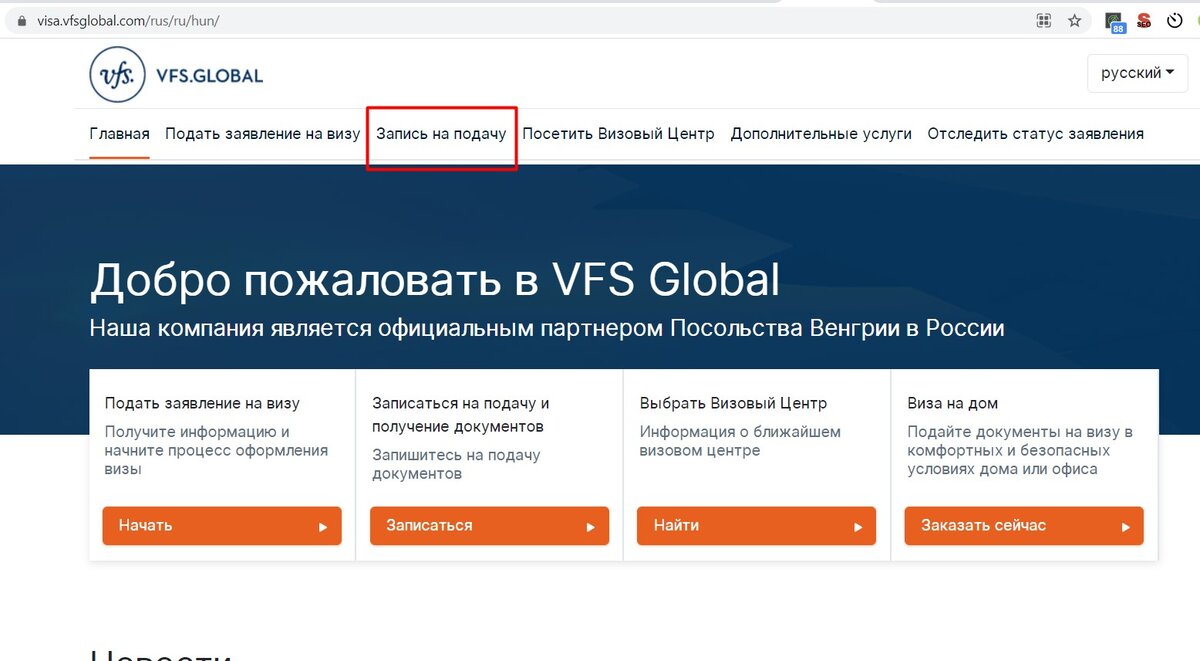Open the русский language dropdown

point(1138,73)
